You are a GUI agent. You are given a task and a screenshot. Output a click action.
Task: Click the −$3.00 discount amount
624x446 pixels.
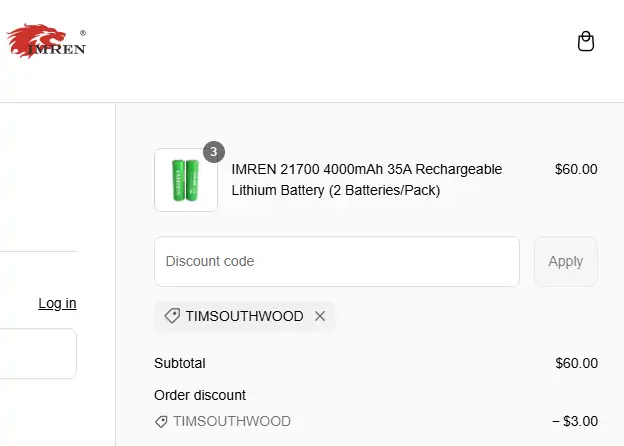point(575,421)
